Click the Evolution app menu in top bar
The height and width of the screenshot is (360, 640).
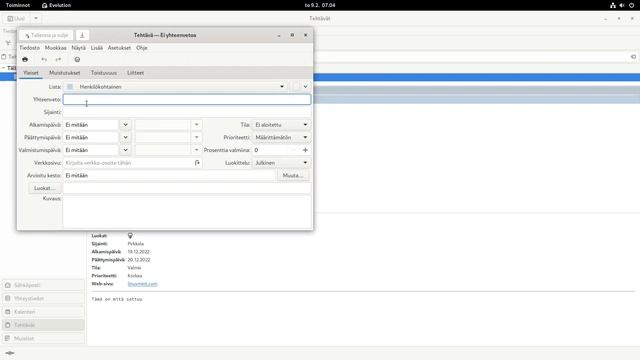click(x=56, y=5)
